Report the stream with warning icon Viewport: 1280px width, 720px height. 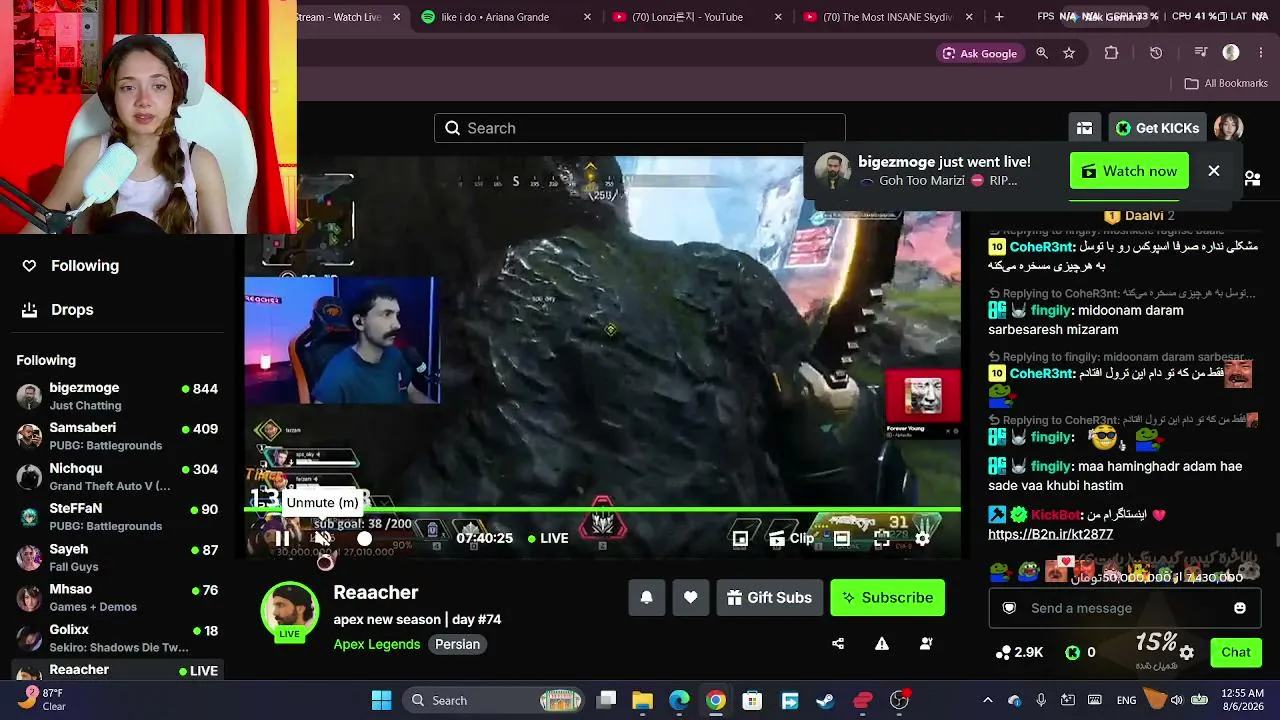pyautogui.click(x=882, y=644)
